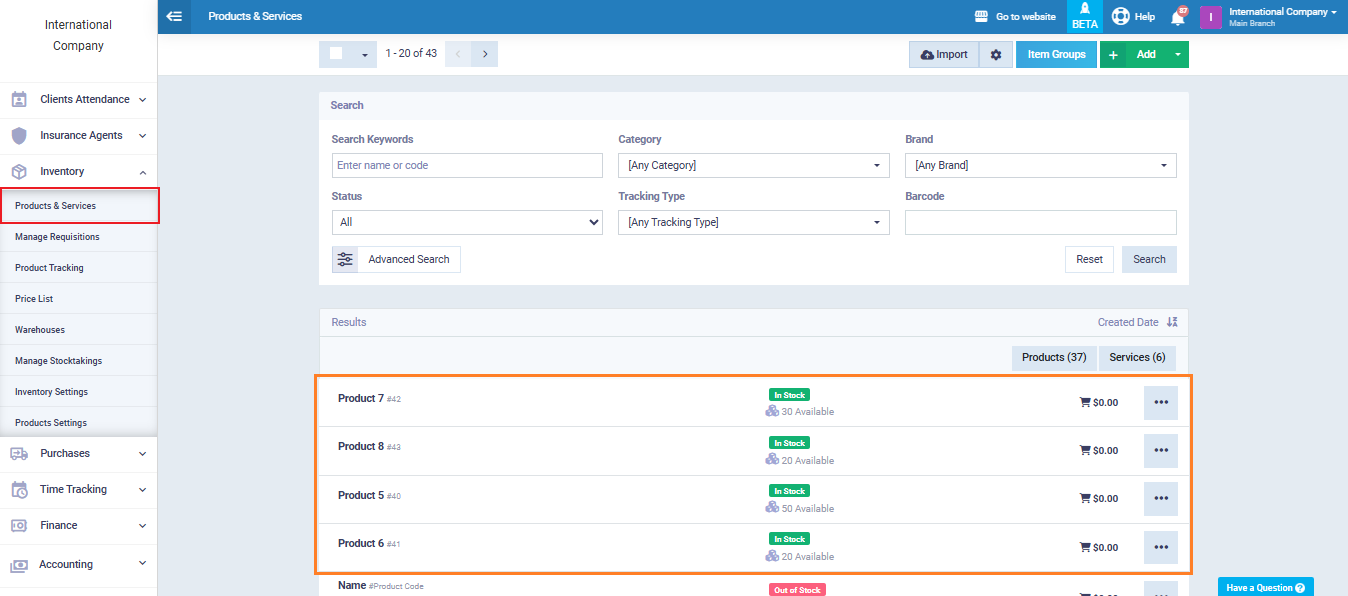The height and width of the screenshot is (596, 1348).
Task: Expand the Status dropdown
Action: click(467, 222)
